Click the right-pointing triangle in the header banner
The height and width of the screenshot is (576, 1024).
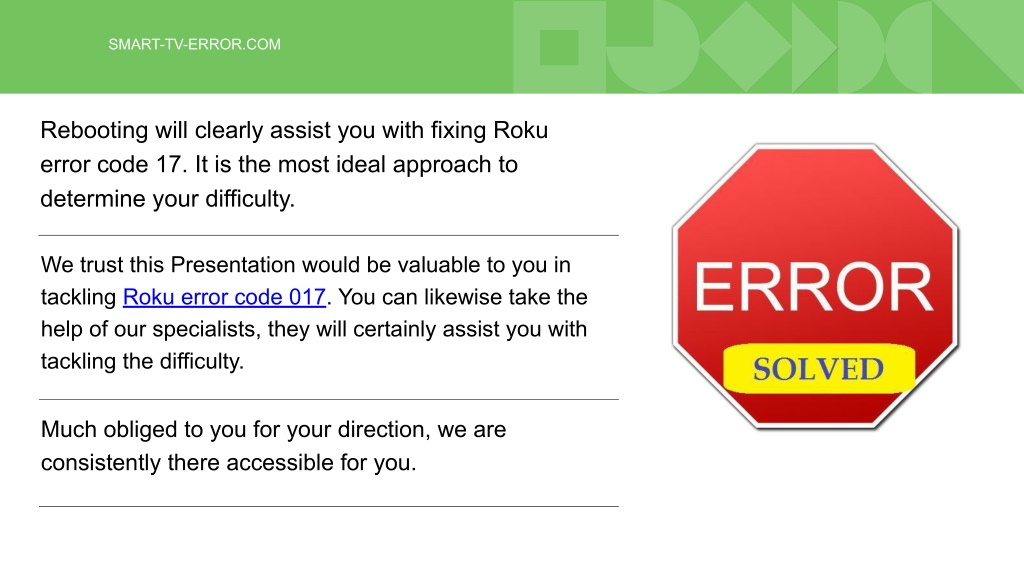click(x=814, y=47)
